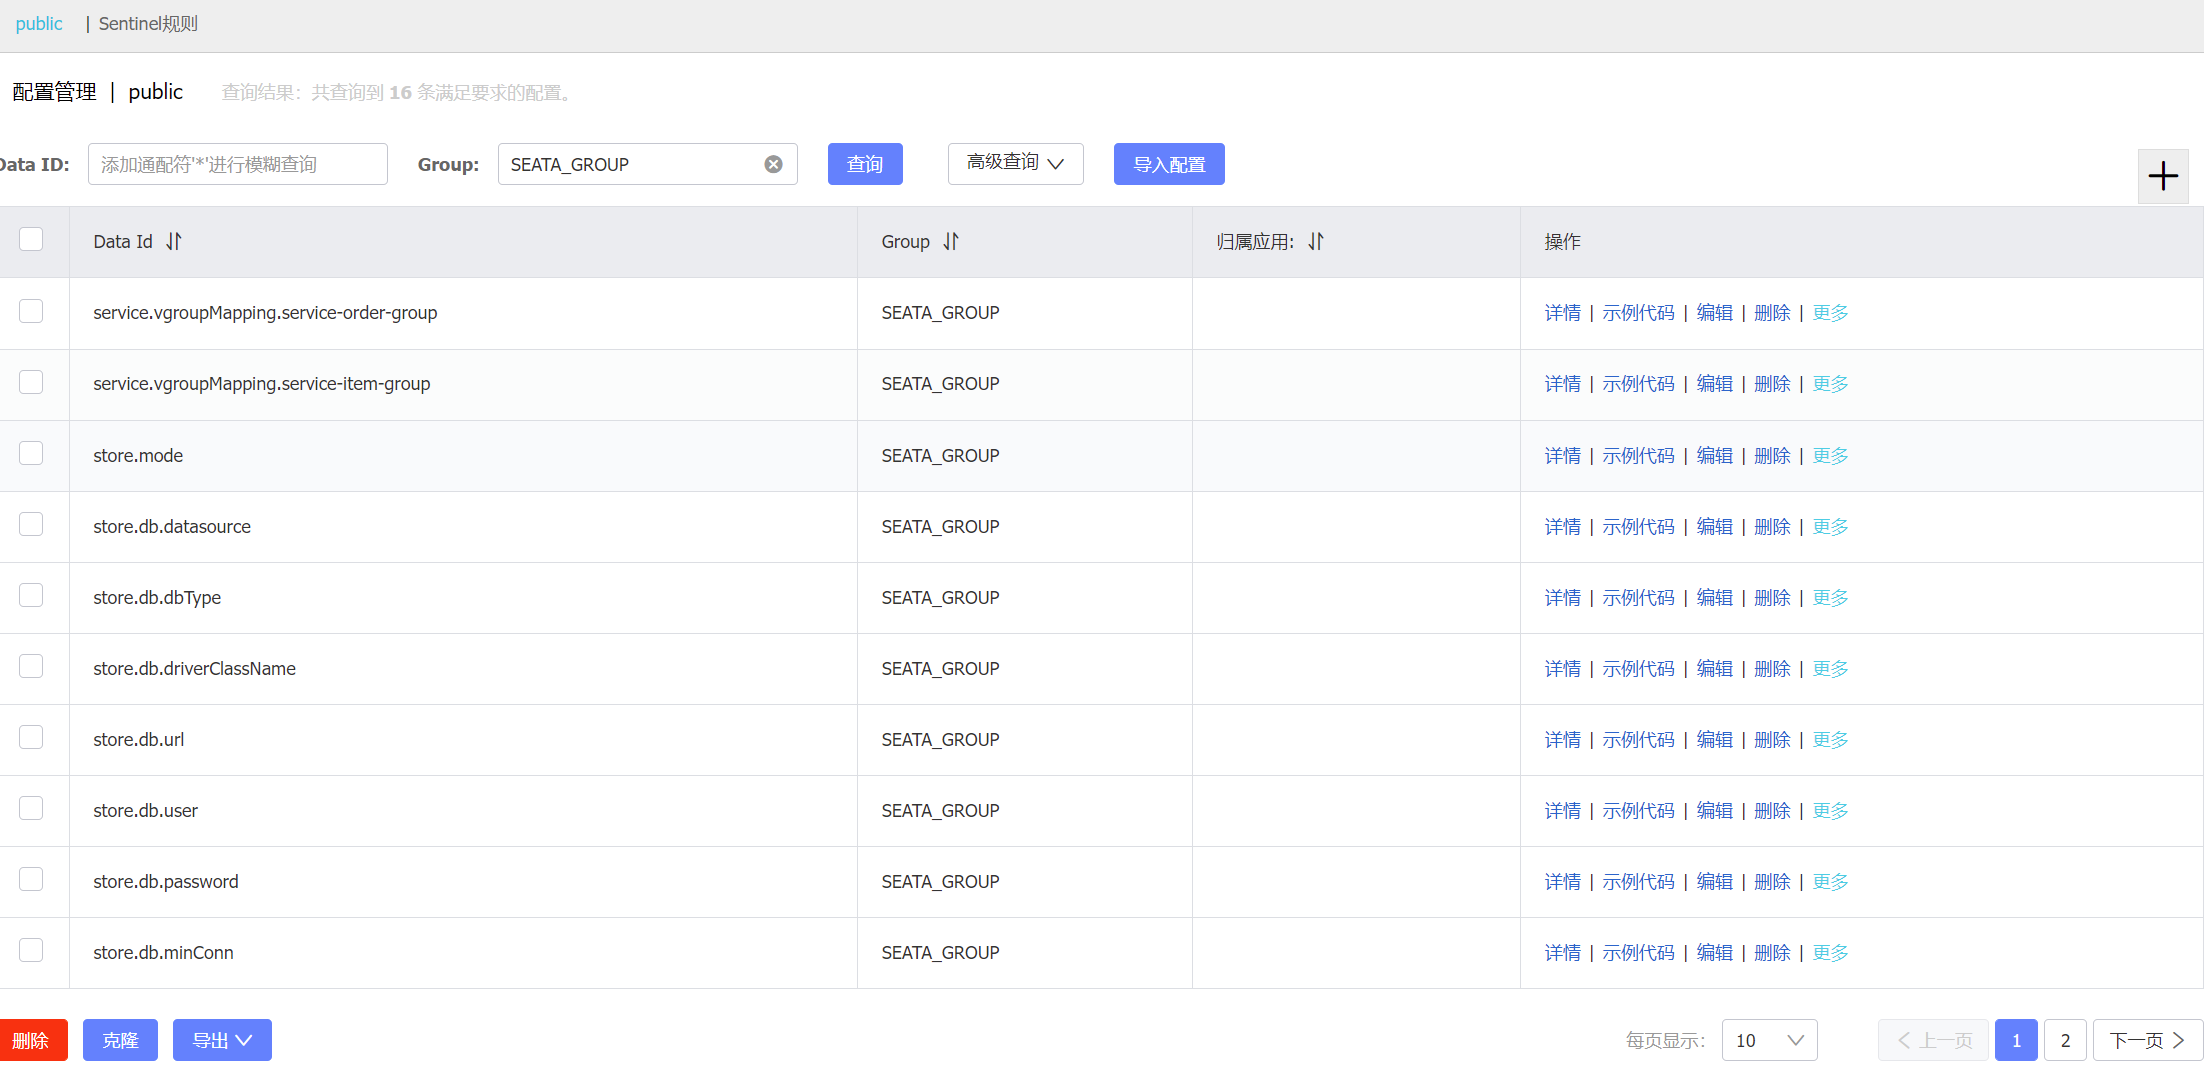Open the page size dropdown showing 10
This screenshot has width=2206, height=1080.
pos(1768,1040)
